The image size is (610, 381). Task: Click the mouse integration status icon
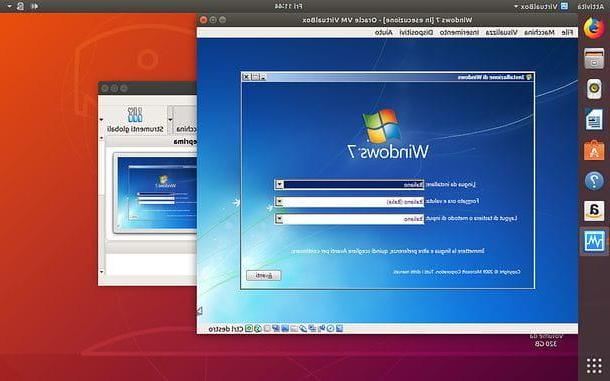[x=258, y=328]
